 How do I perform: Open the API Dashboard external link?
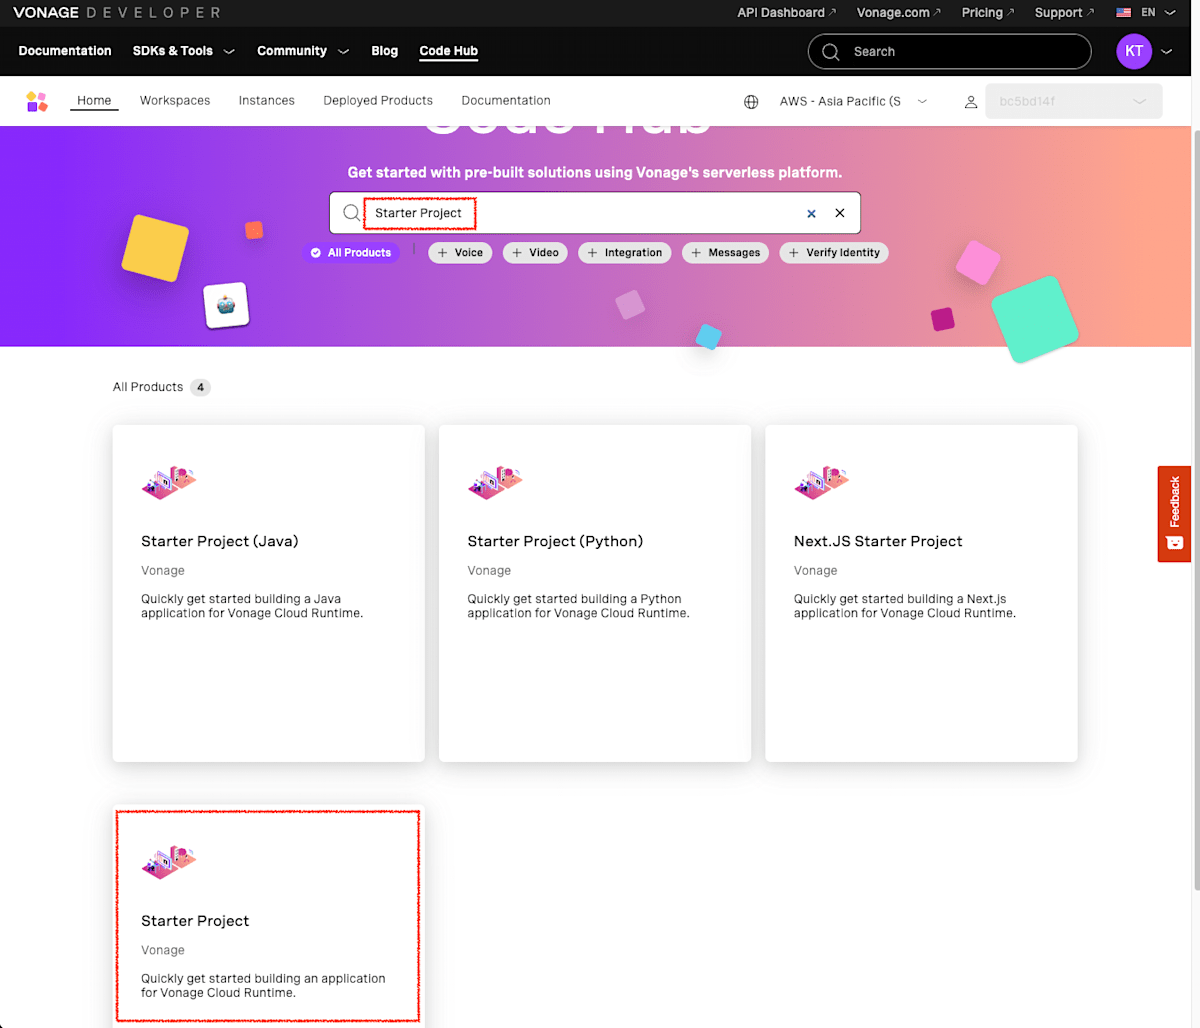click(x=787, y=13)
